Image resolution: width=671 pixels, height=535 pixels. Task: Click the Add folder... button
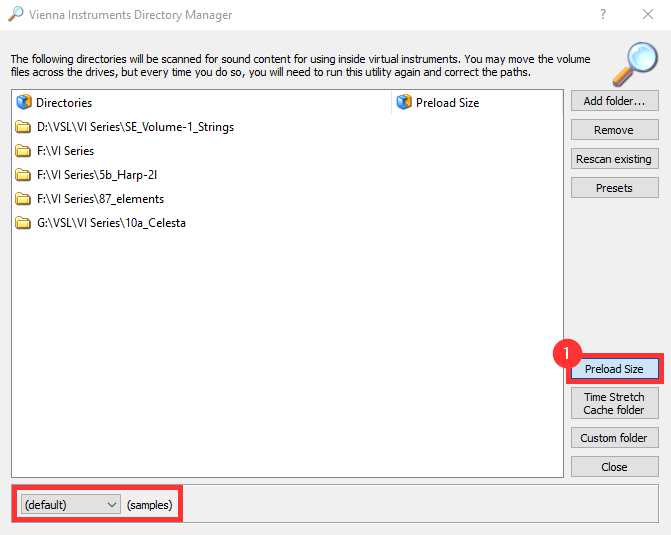(615, 101)
